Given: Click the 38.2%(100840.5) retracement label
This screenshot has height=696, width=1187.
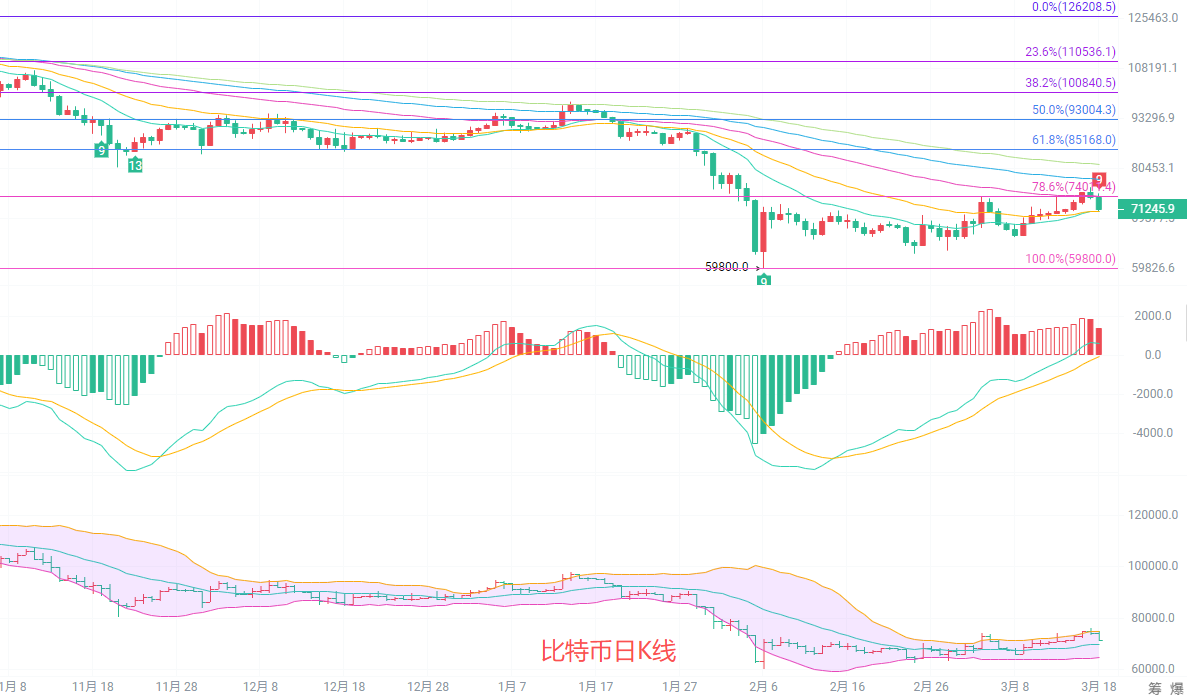Looking at the screenshot, I should (x=1070, y=83).
